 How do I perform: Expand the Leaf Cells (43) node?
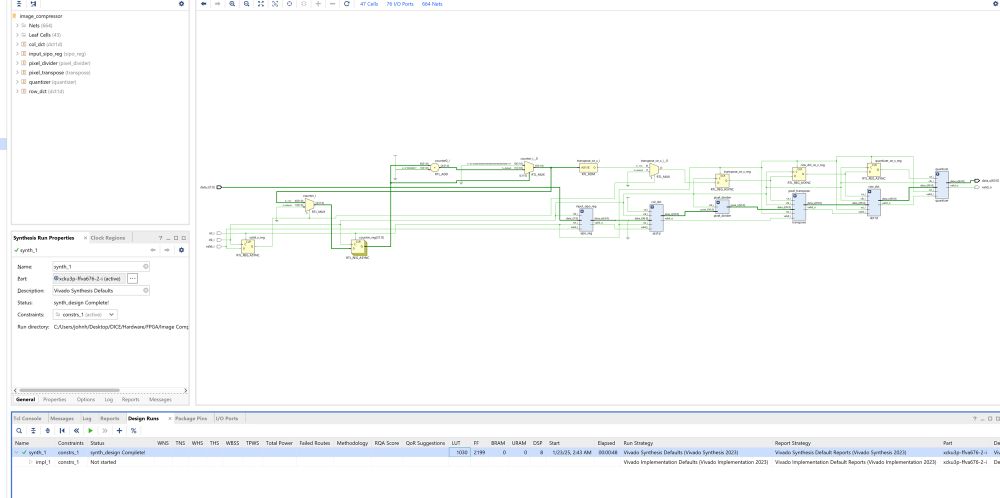click(x=18, y=35)
